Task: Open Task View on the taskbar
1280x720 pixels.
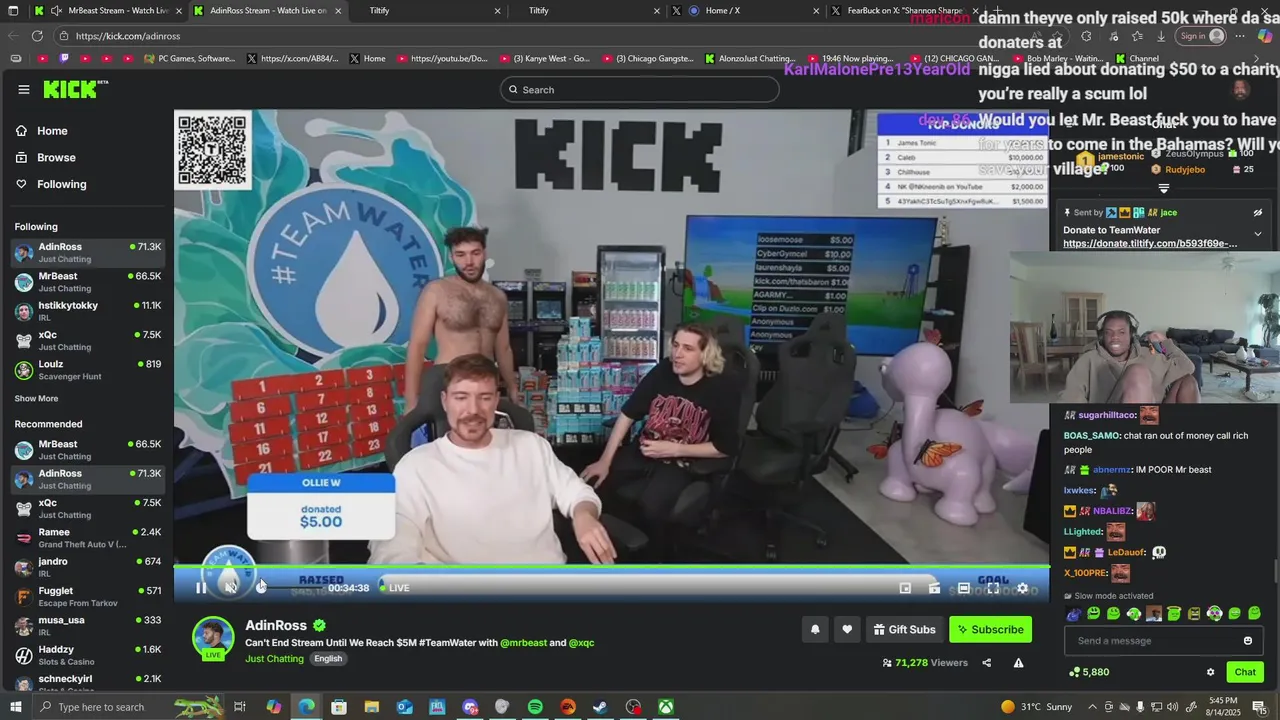Action: click(x=240, y=707)
